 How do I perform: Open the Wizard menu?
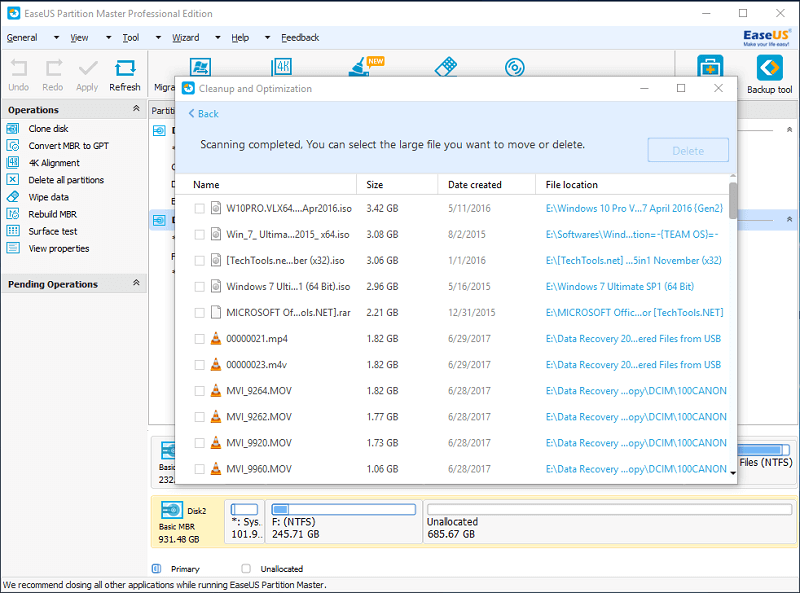tap(185, 38)
